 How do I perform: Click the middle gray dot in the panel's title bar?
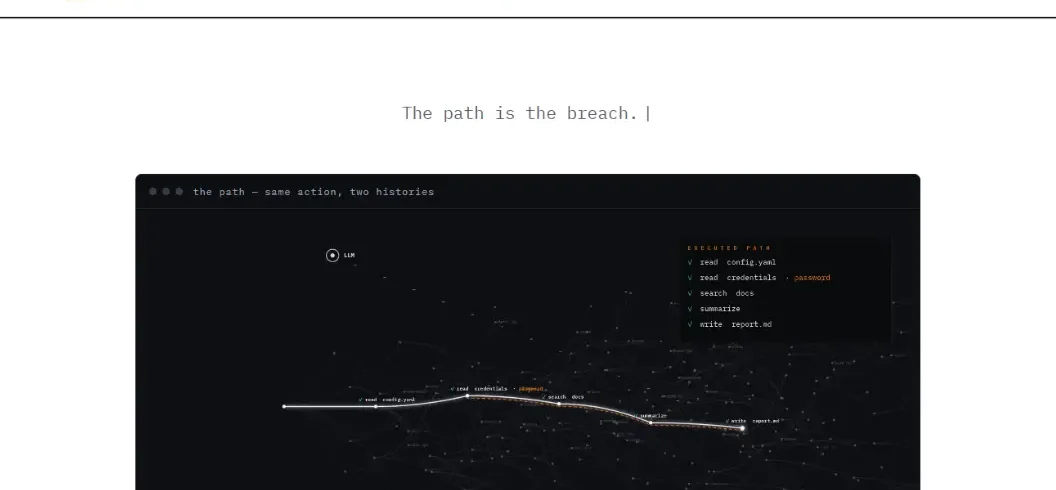166,192
